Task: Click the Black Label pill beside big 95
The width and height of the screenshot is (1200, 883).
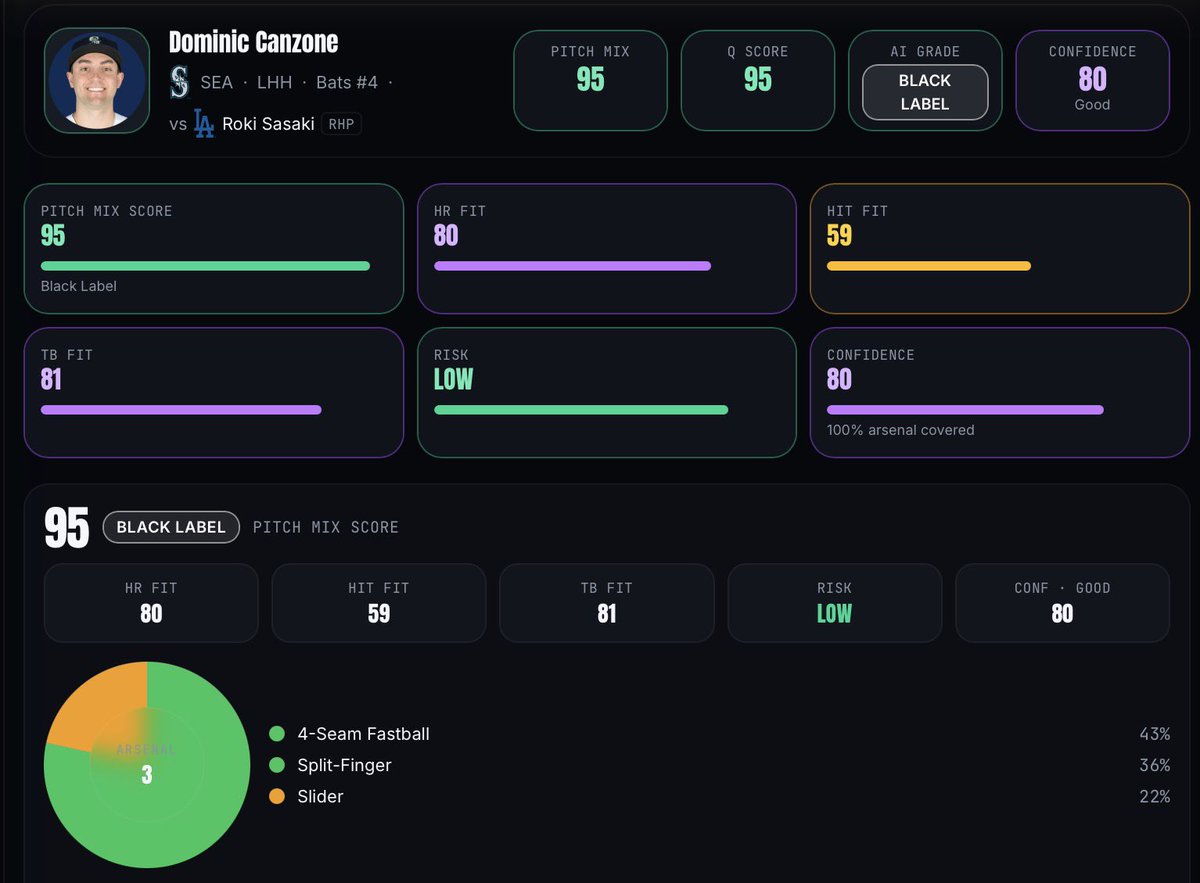Action: click(x=171, y=527)
